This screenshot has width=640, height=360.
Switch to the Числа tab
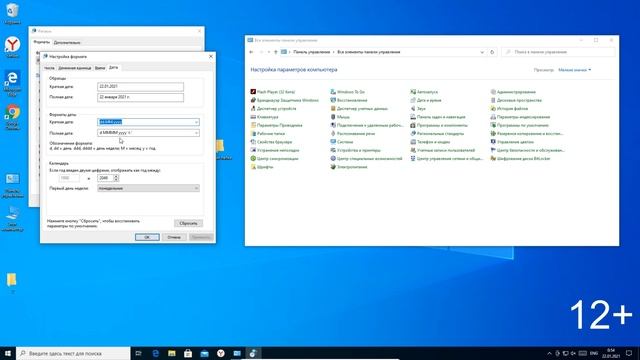point(49,68)
